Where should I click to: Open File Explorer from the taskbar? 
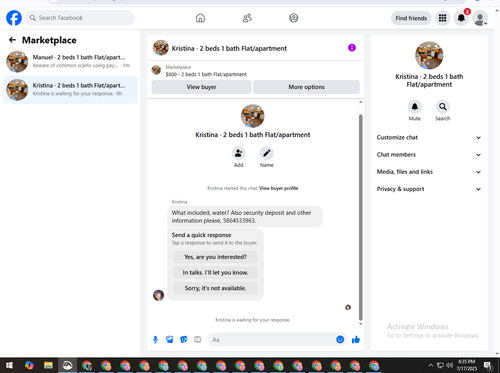pyautogui.click(x=48, y=365)
